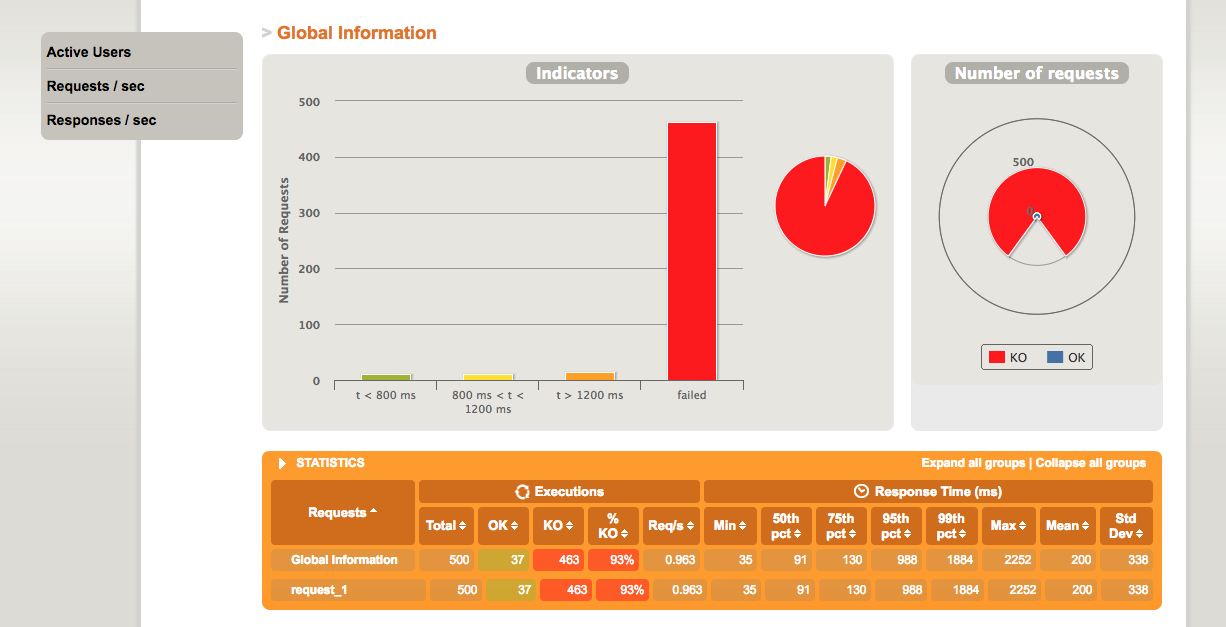Toggle the KO series in the chart legend

1007,358
